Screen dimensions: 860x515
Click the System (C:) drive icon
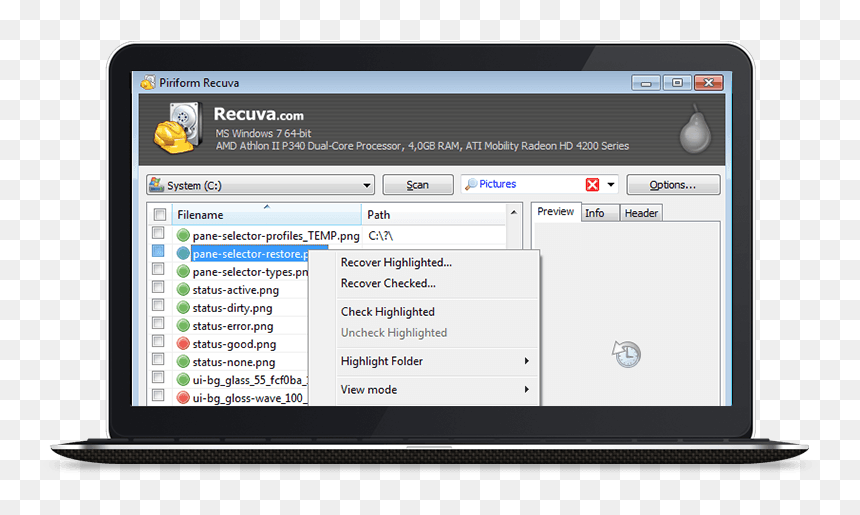point(156,184)
